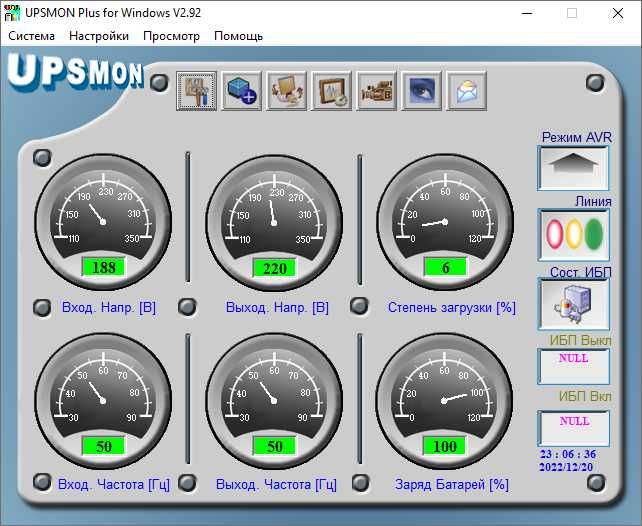Click the 'Сост. ИБП' label

(581, 272)
